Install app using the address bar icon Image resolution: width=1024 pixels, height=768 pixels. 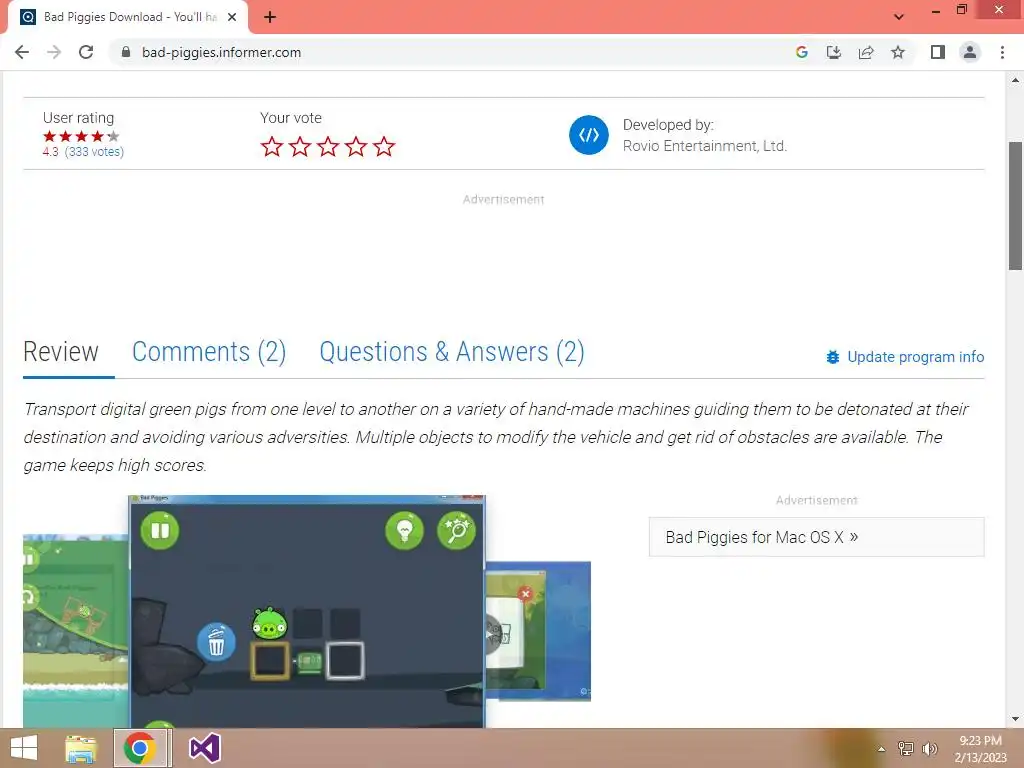tap(834, 52)
